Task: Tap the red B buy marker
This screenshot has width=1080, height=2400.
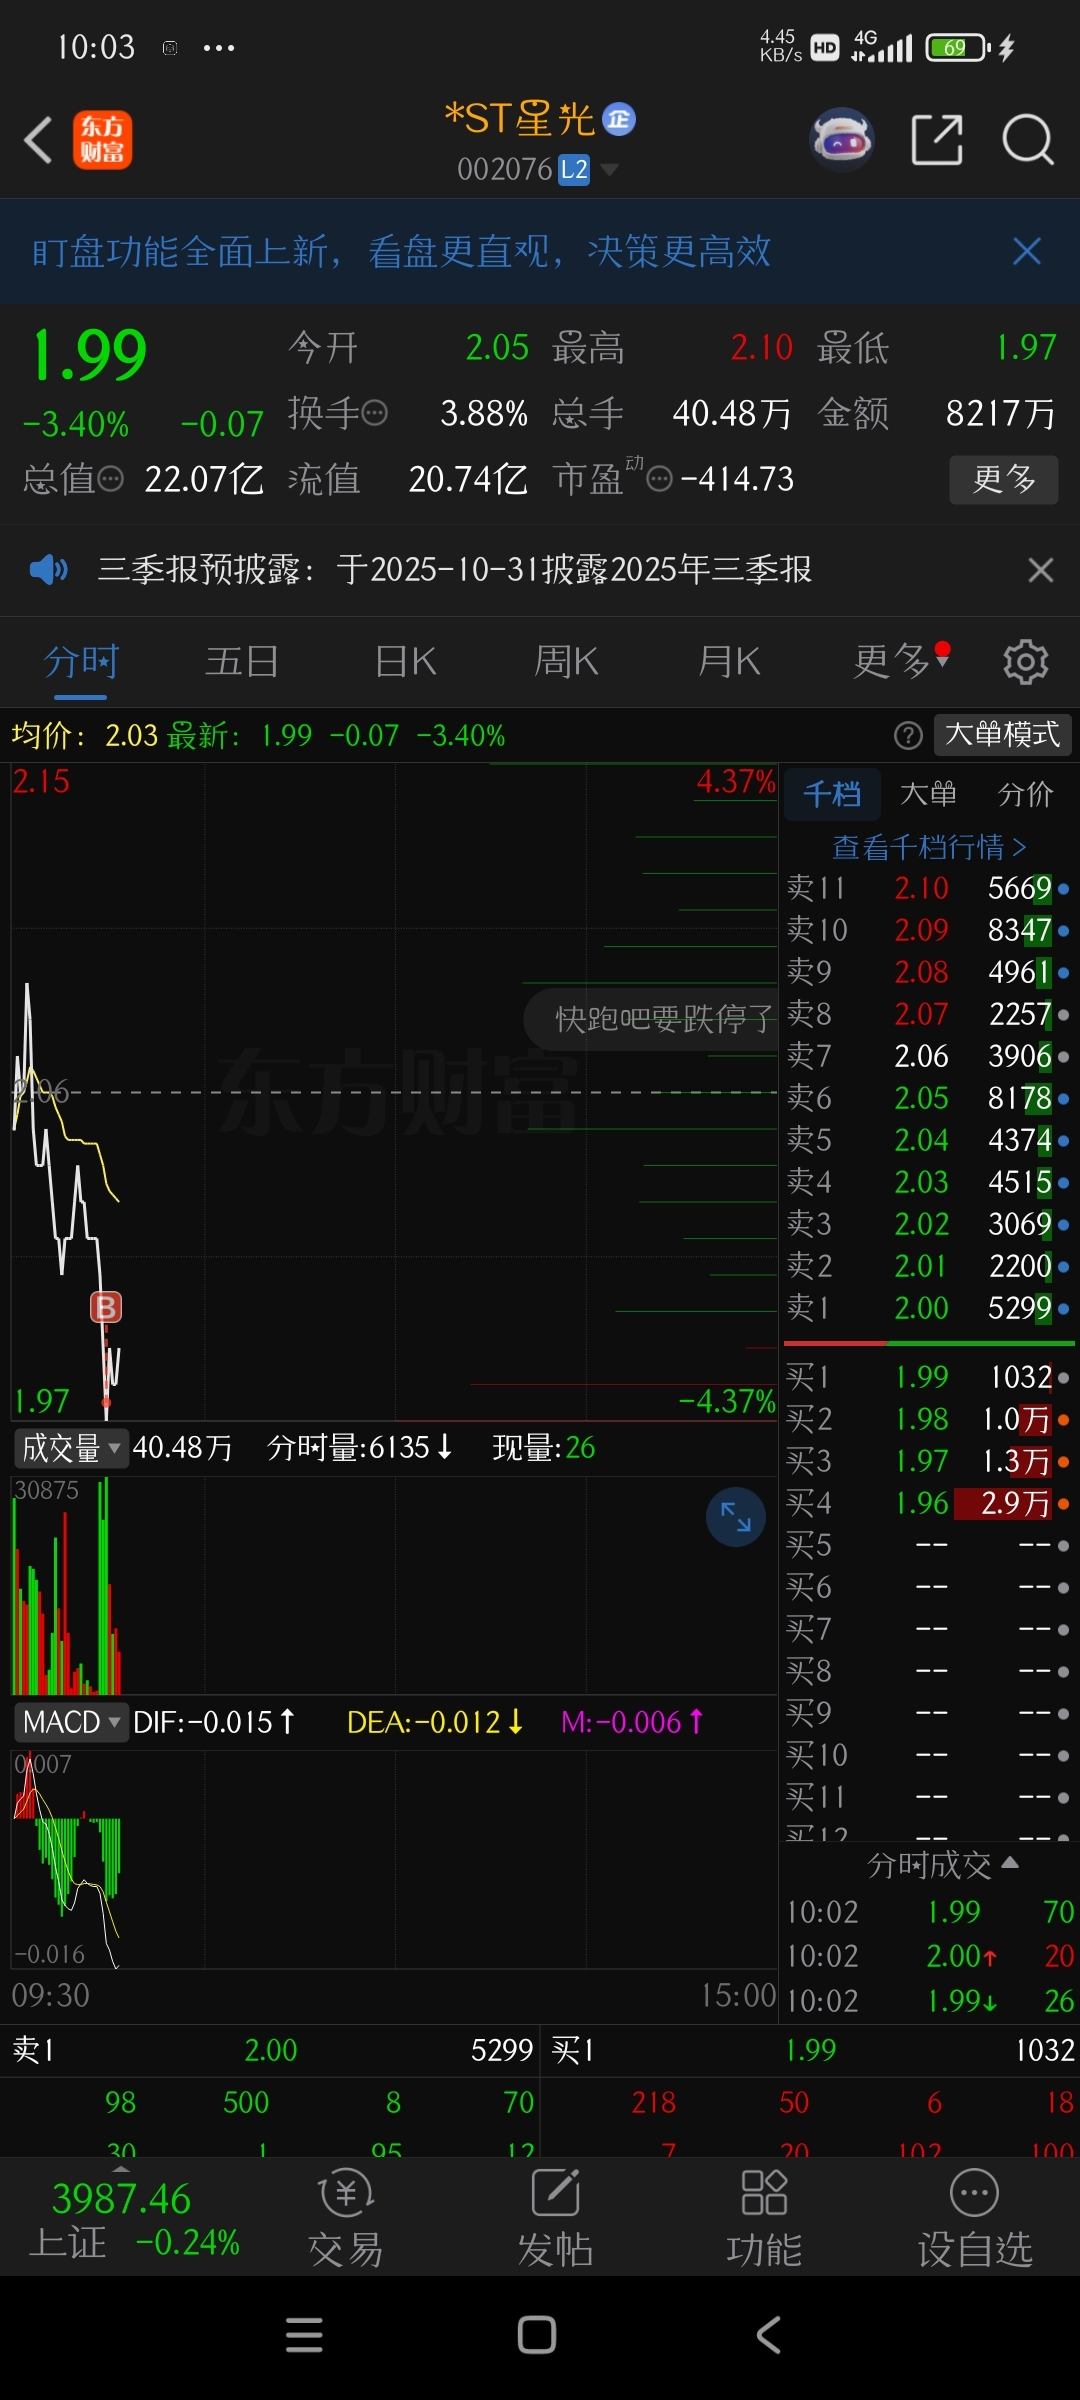Action: [x=106, y=1307]
